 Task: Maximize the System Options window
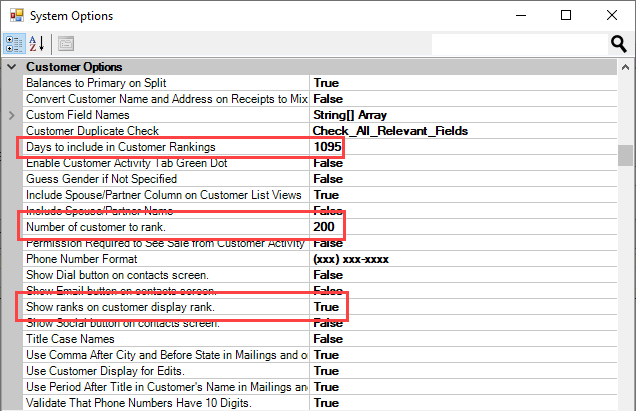566,15
